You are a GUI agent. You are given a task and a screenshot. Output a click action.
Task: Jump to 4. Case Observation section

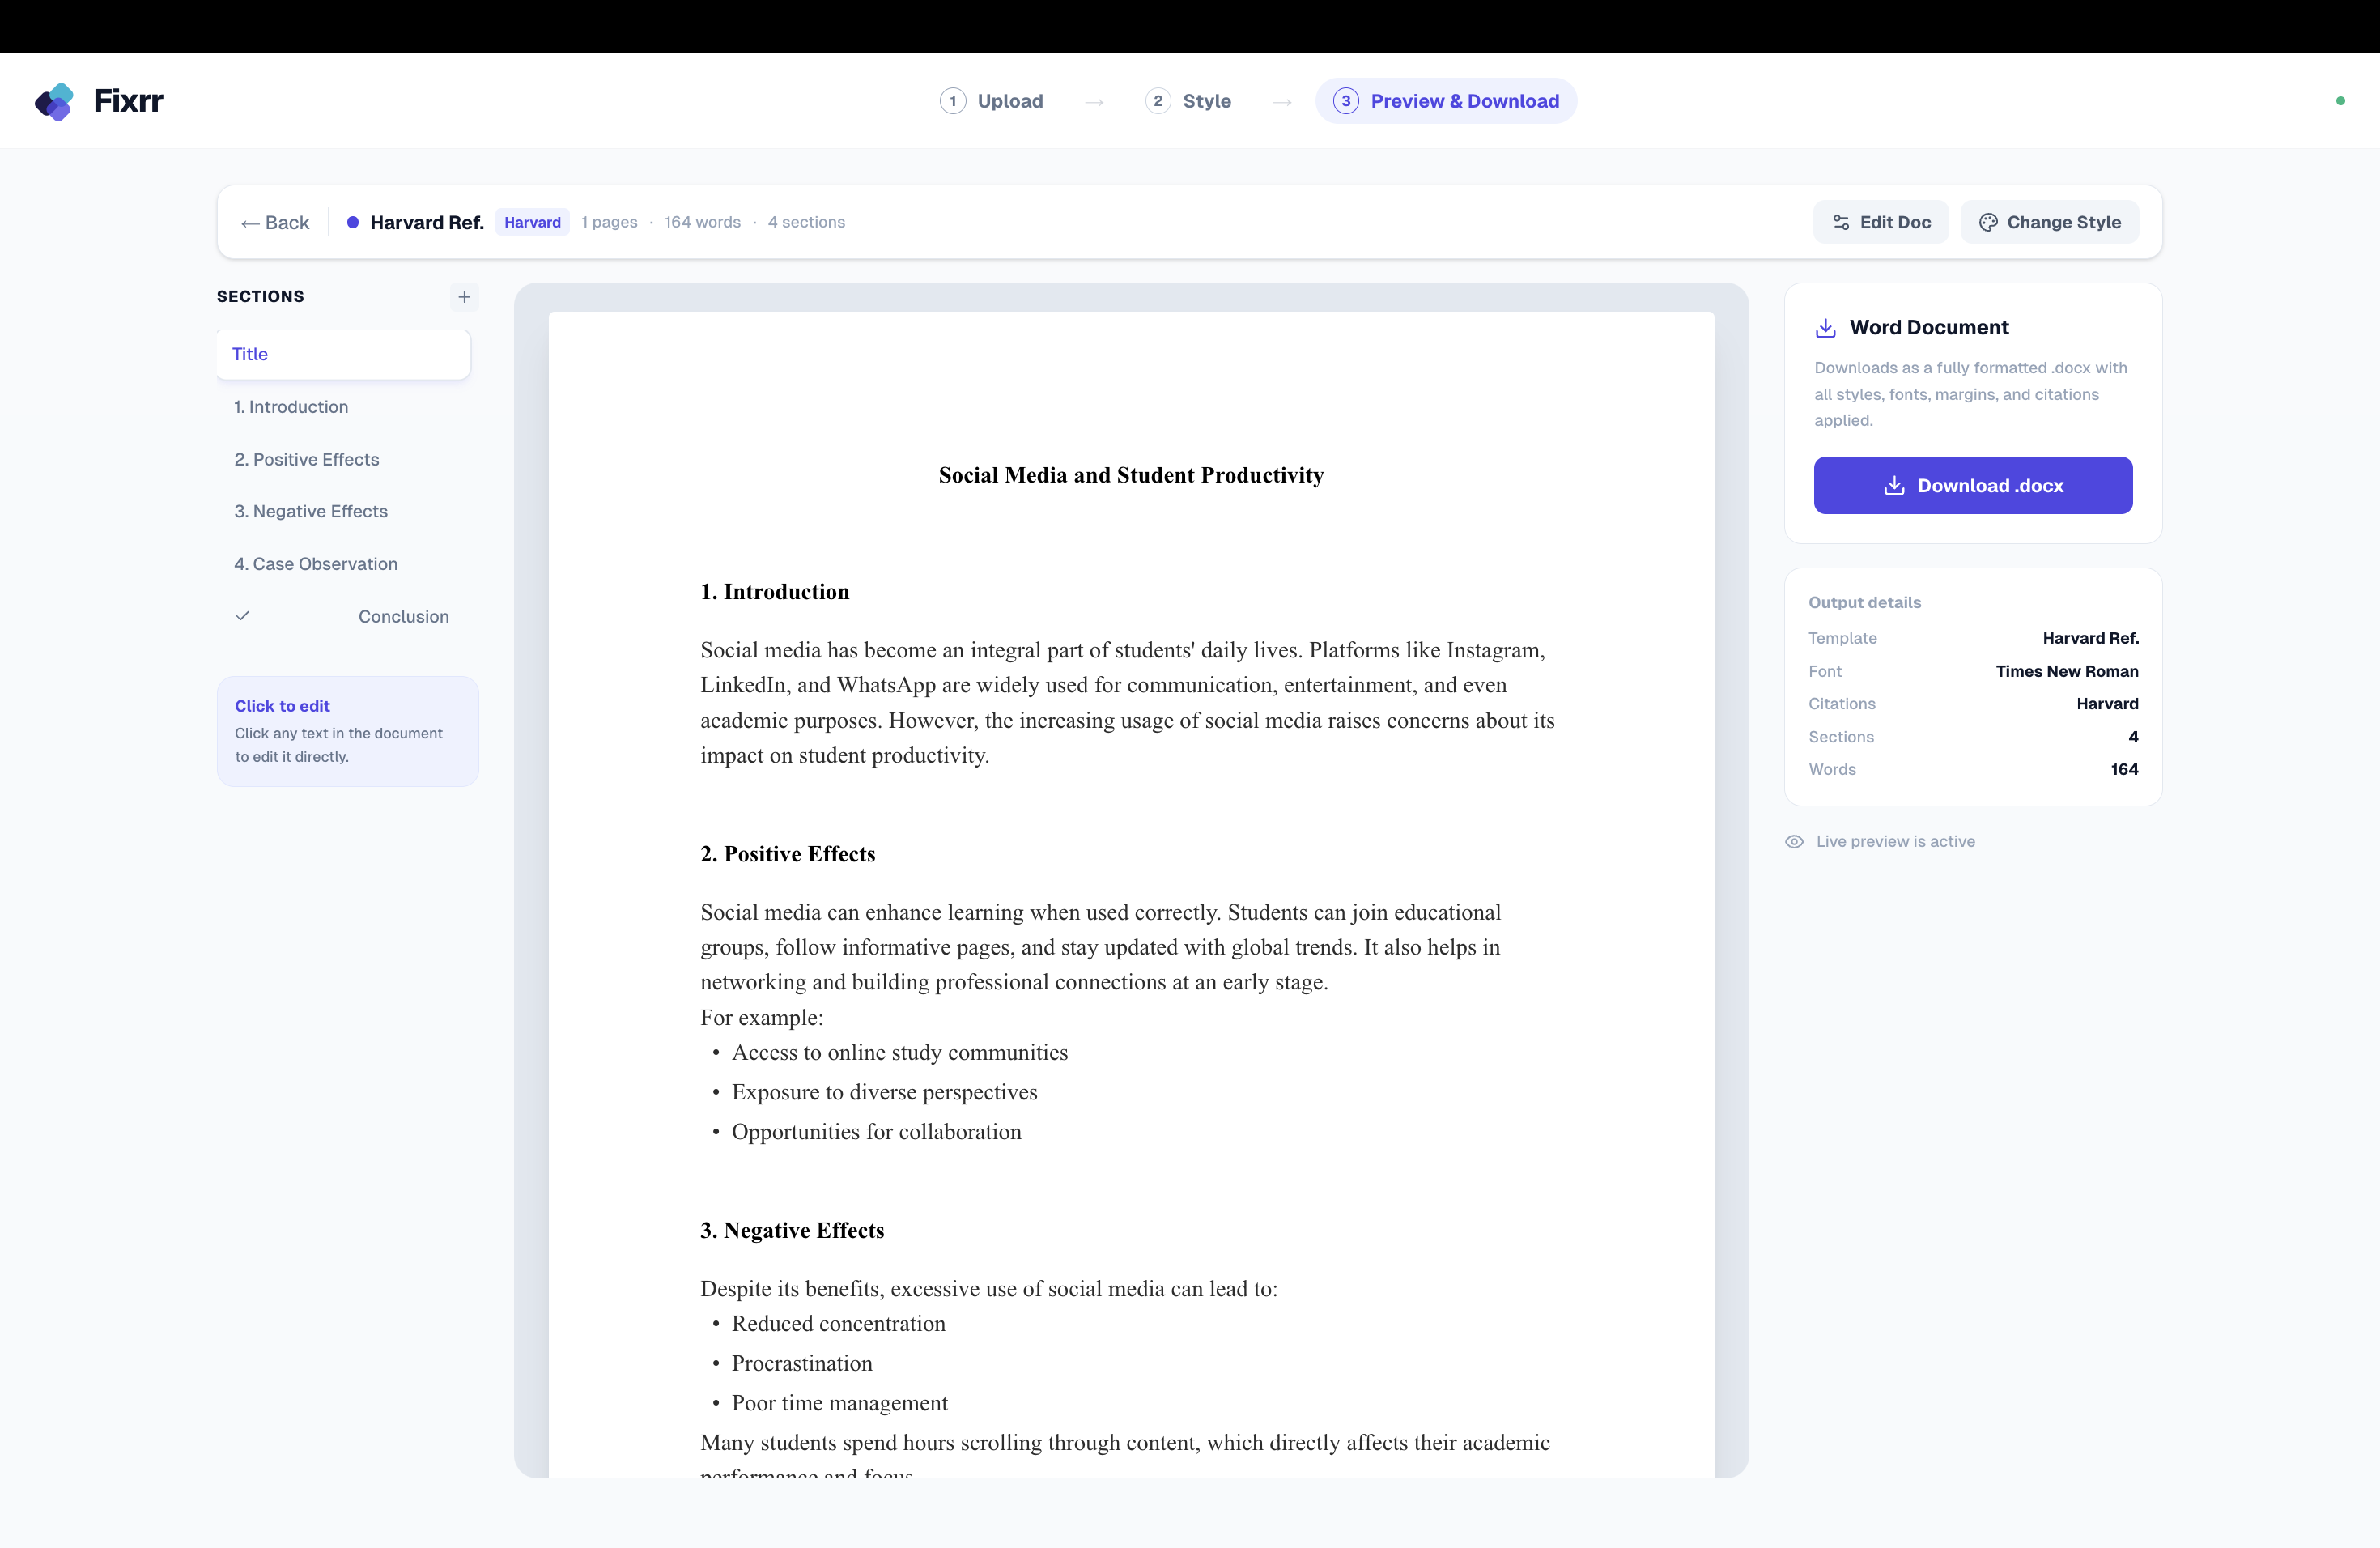tap(316, 564)
